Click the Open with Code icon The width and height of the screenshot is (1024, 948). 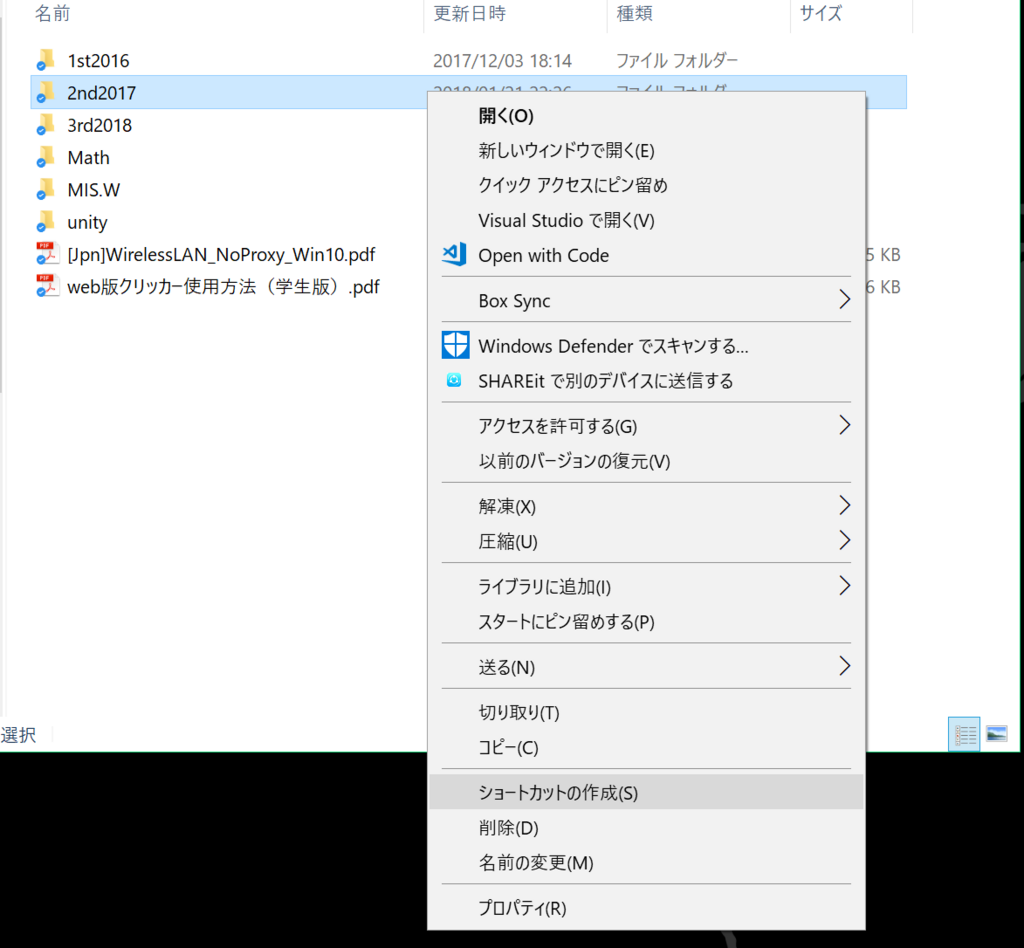click(453, 255)
